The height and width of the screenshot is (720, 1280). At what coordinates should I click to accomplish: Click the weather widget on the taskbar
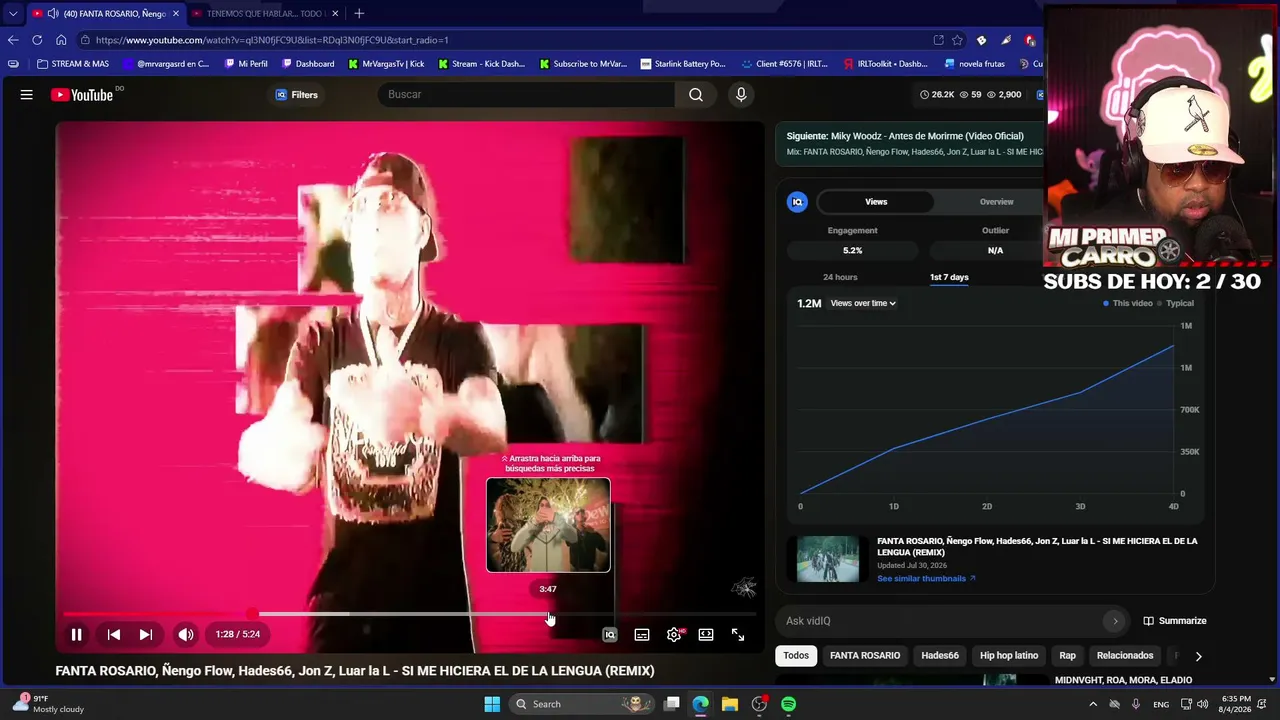tap(48, 704)
